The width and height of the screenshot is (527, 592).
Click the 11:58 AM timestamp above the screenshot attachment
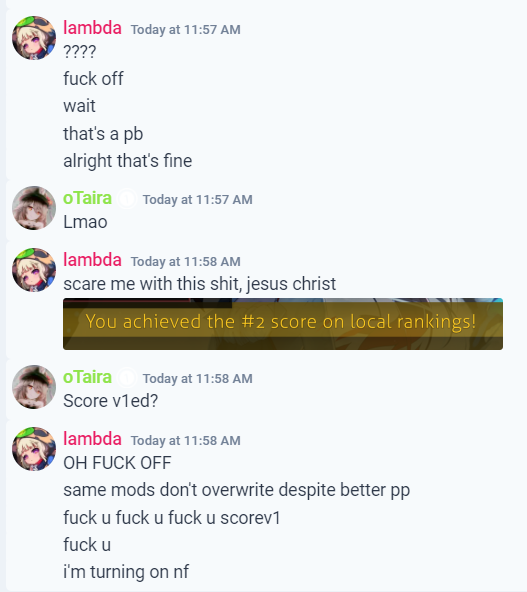coord(185,261)
